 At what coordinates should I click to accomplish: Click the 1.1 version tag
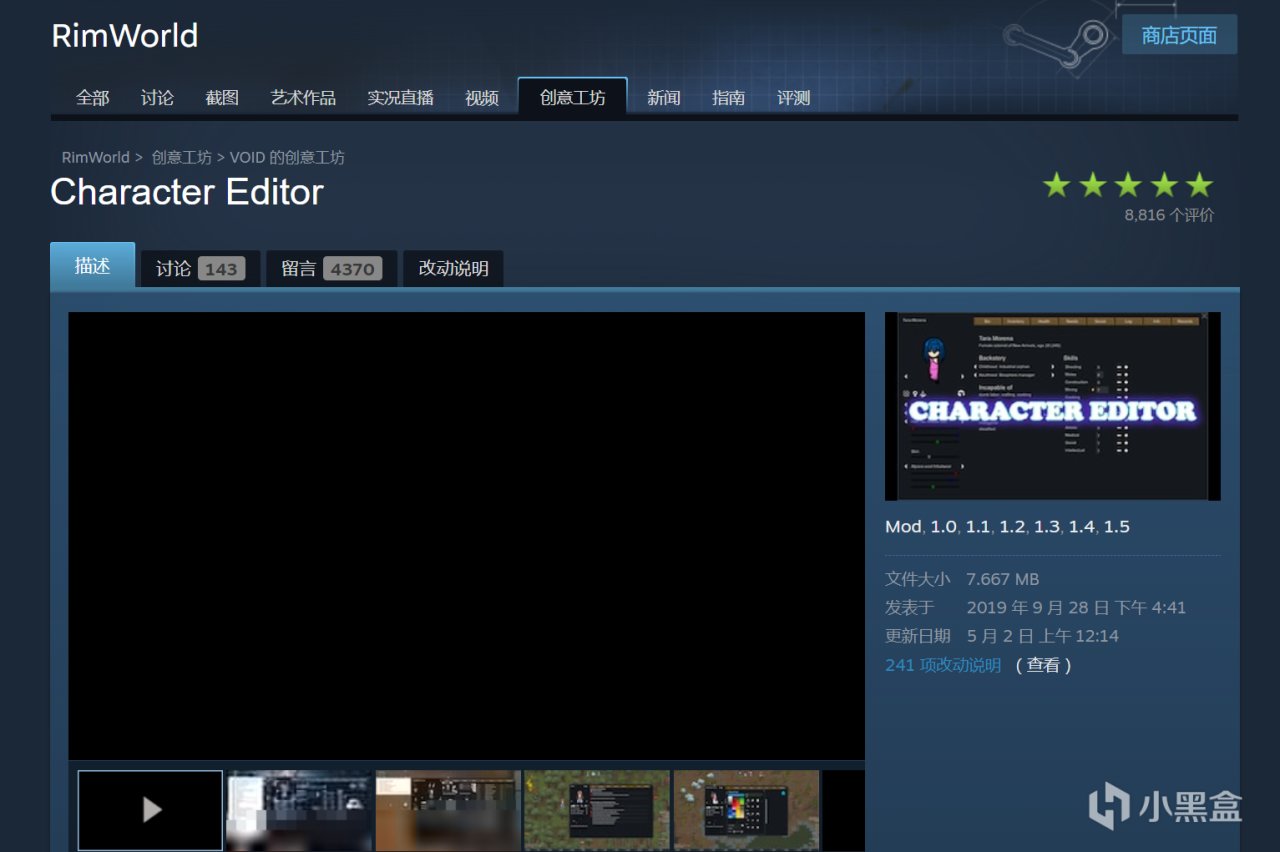978,527
